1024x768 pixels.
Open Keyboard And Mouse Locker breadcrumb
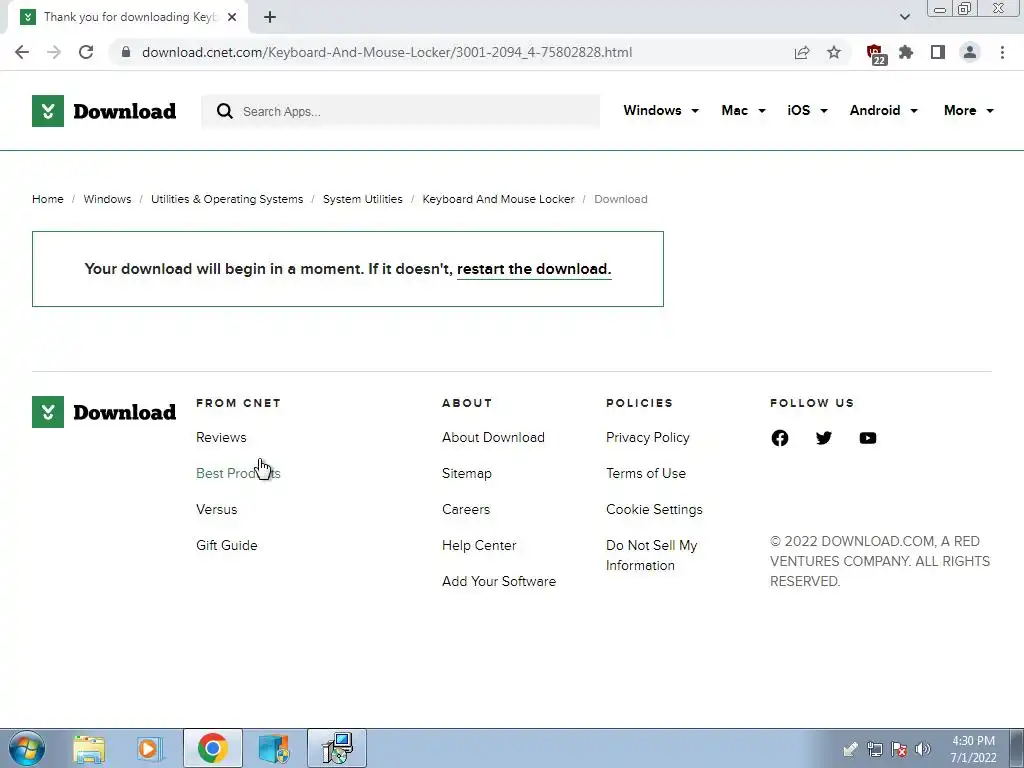click(498, 199)
